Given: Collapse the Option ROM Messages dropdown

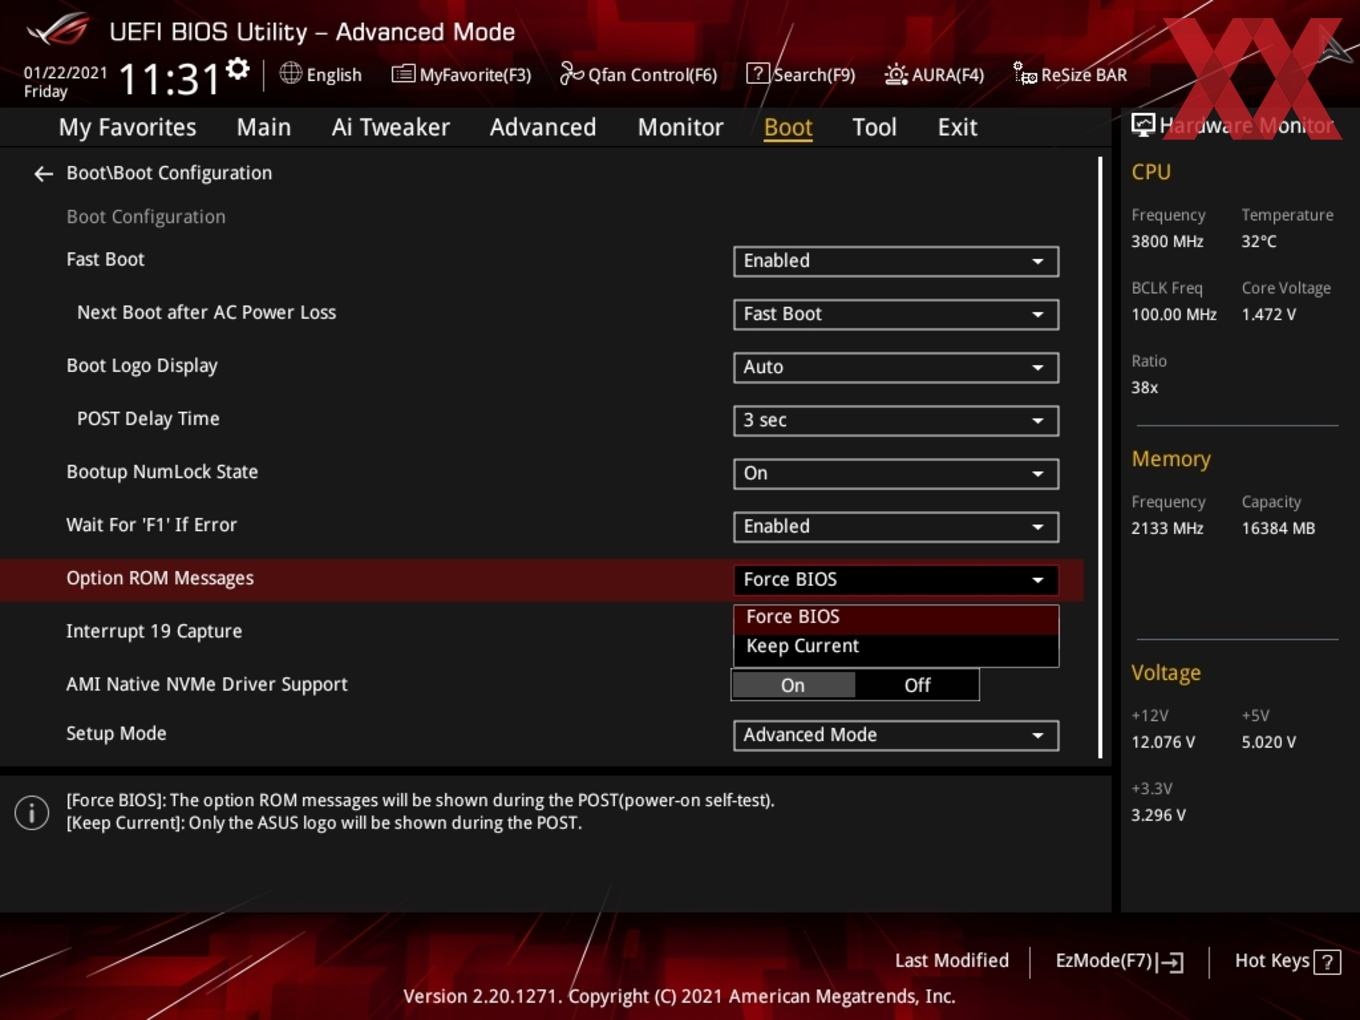Looking at the screenshot, I should 896,579.
